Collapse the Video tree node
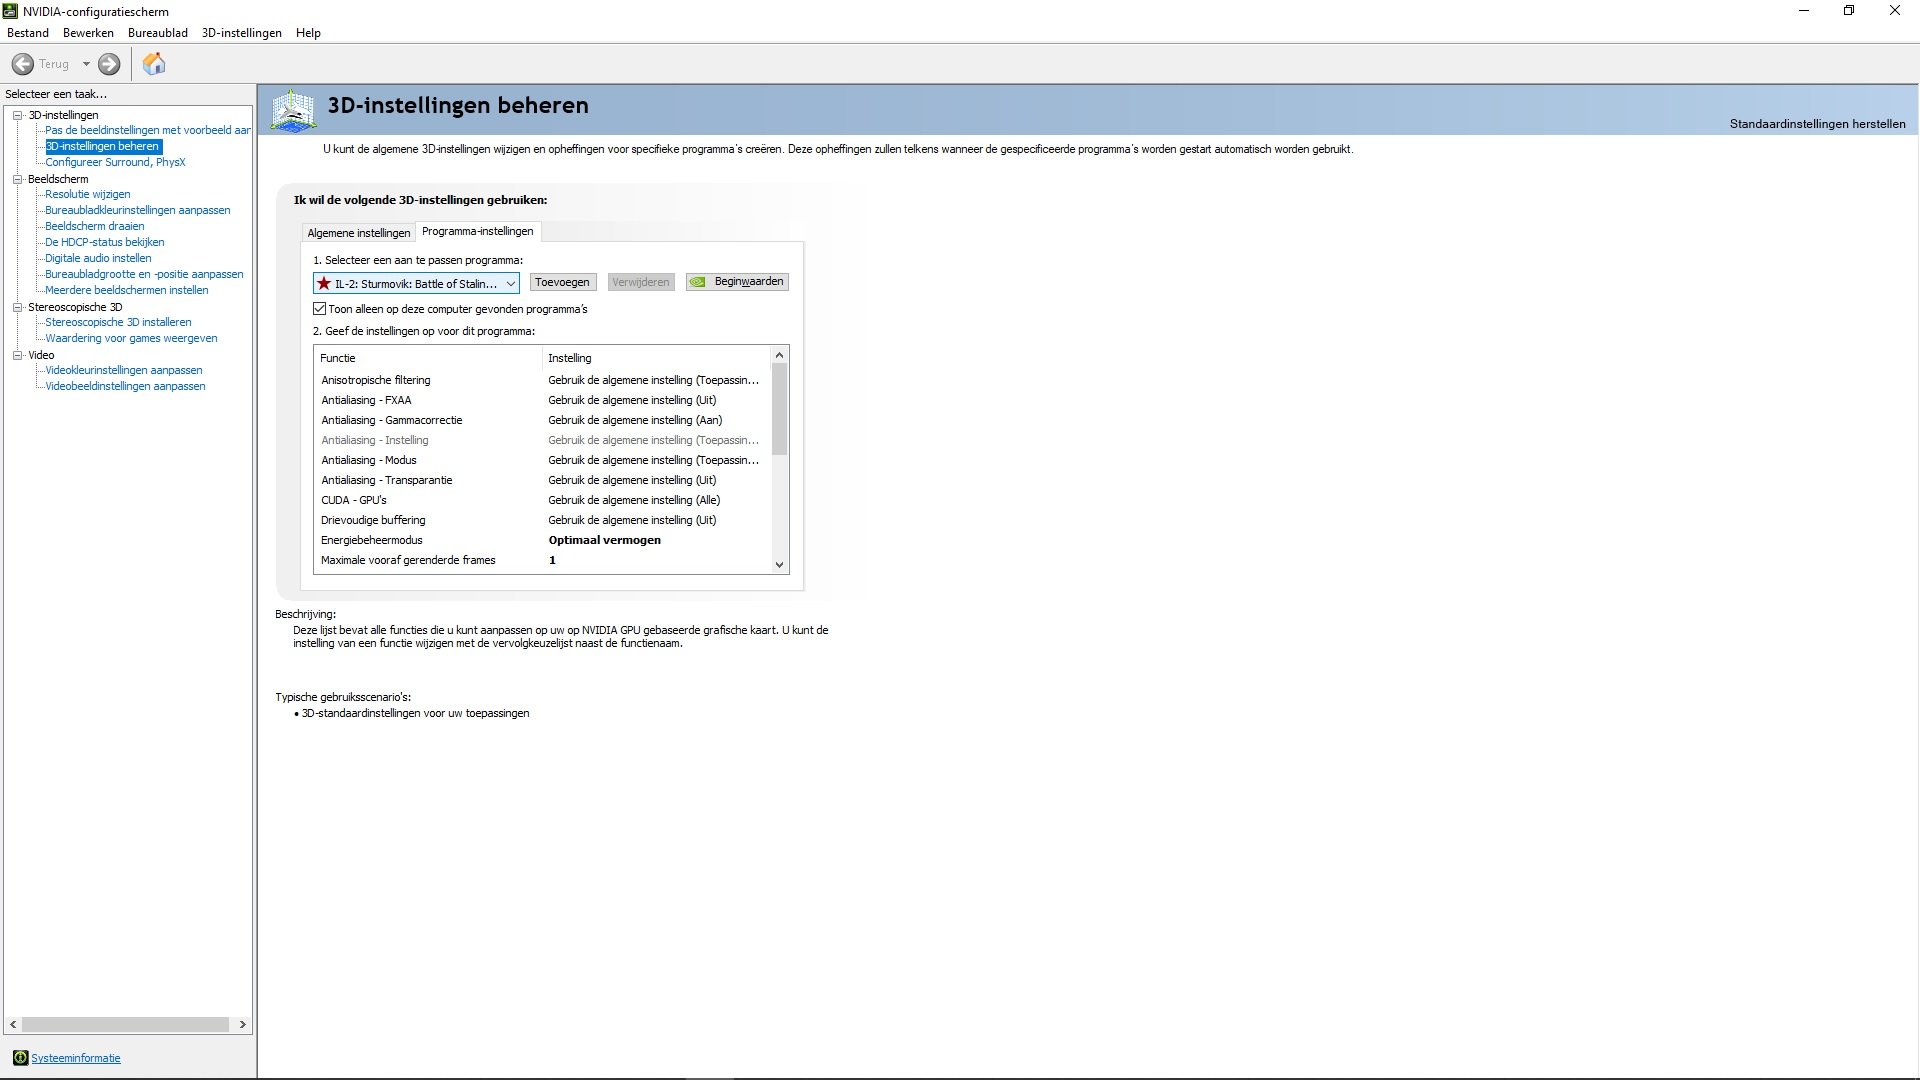Screen dimensions: 1920x1080 coord(17,355)
